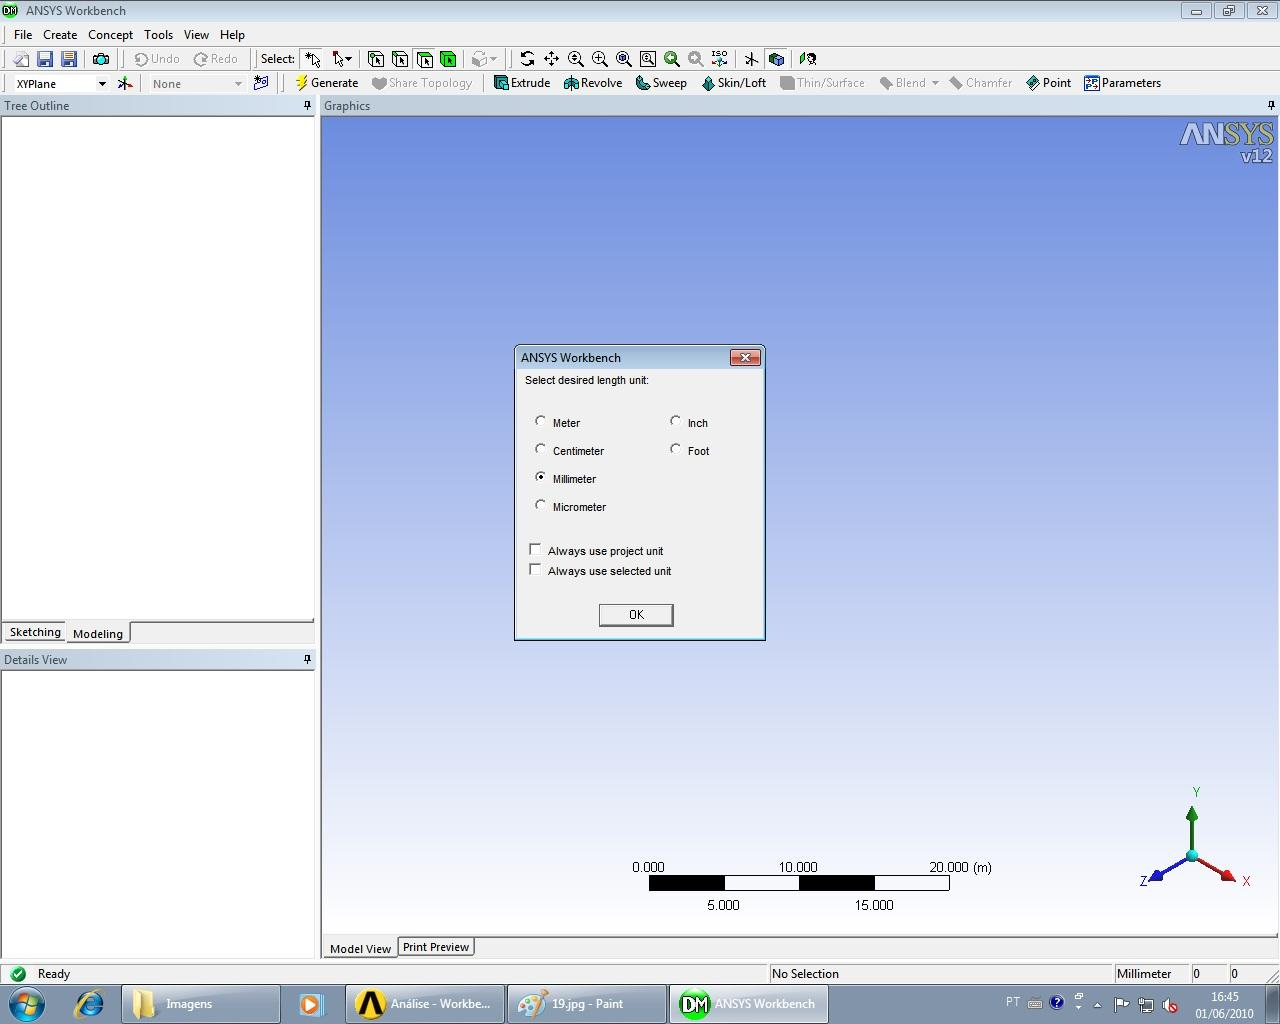Click the New file icon in the toolbar

tap(20, 59)
